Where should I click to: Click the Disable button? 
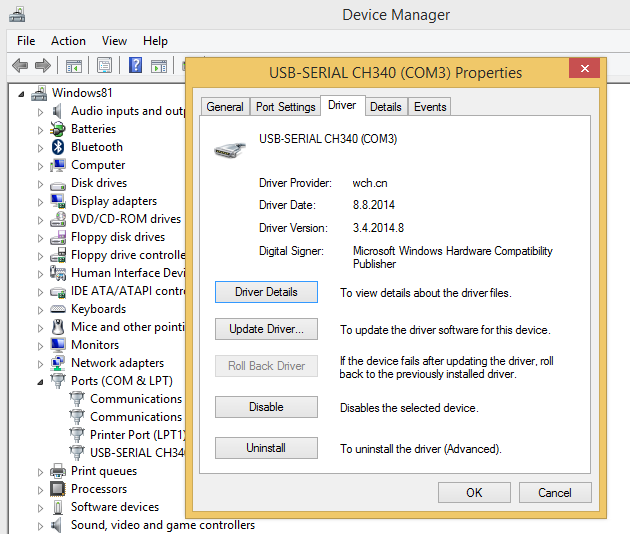[x=266, y=407]
